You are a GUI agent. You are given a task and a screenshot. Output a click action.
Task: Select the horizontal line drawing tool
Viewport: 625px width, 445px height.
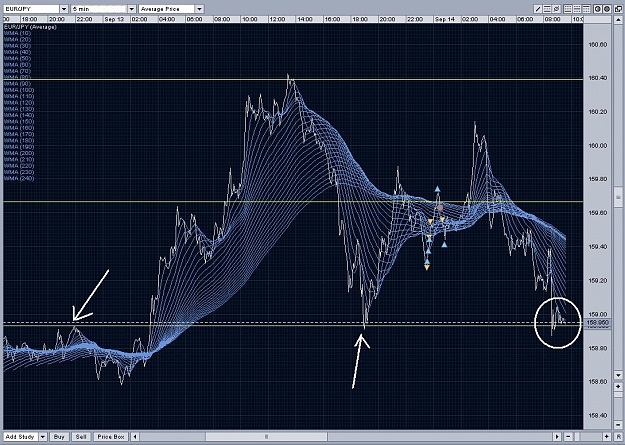(547, 9)
